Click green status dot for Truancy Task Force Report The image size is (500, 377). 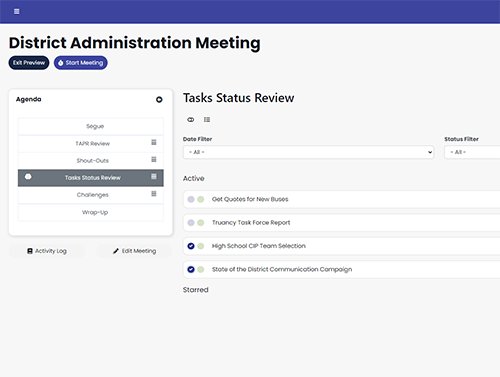(x=201, y=223)
